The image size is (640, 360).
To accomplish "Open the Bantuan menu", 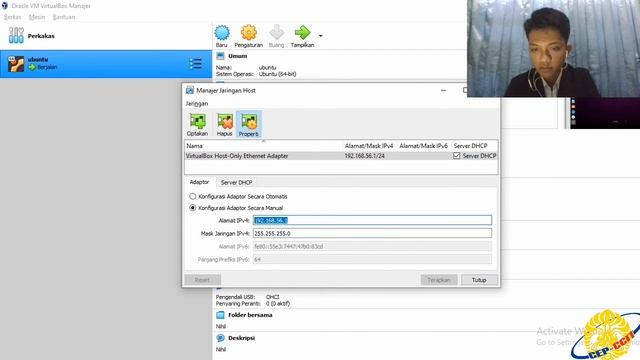I will pyautogui.click(x=64, y=17).
